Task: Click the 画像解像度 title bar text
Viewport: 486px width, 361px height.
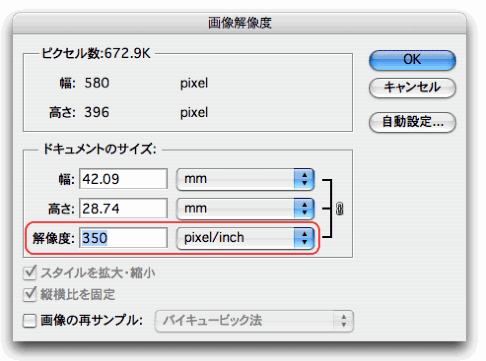Action: pos(240,23)
